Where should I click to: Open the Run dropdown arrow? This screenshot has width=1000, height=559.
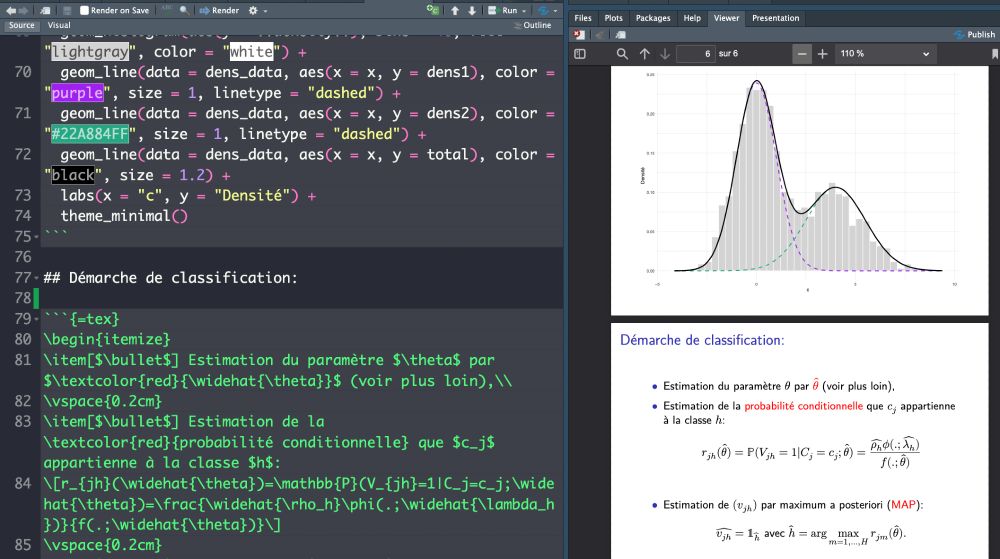pyautogui.click(x=524, y=11)
